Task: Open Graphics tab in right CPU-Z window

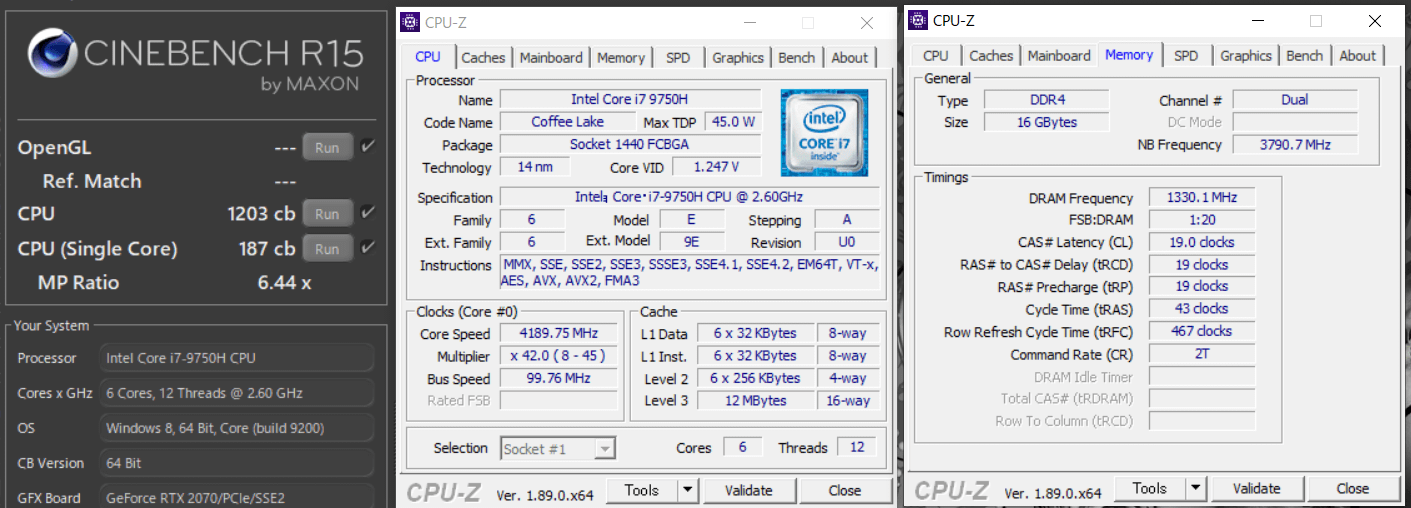Action: pos(1246,56)
